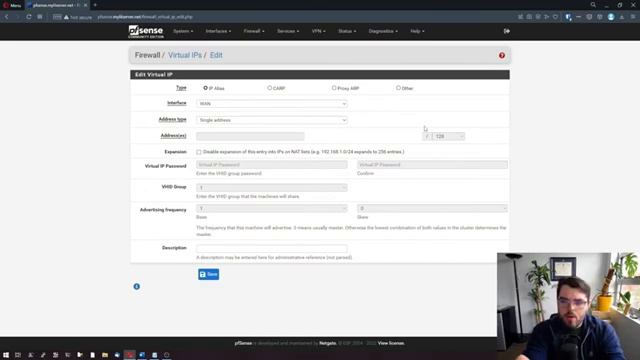
Task: Click the Description input field
Action: 272,248
